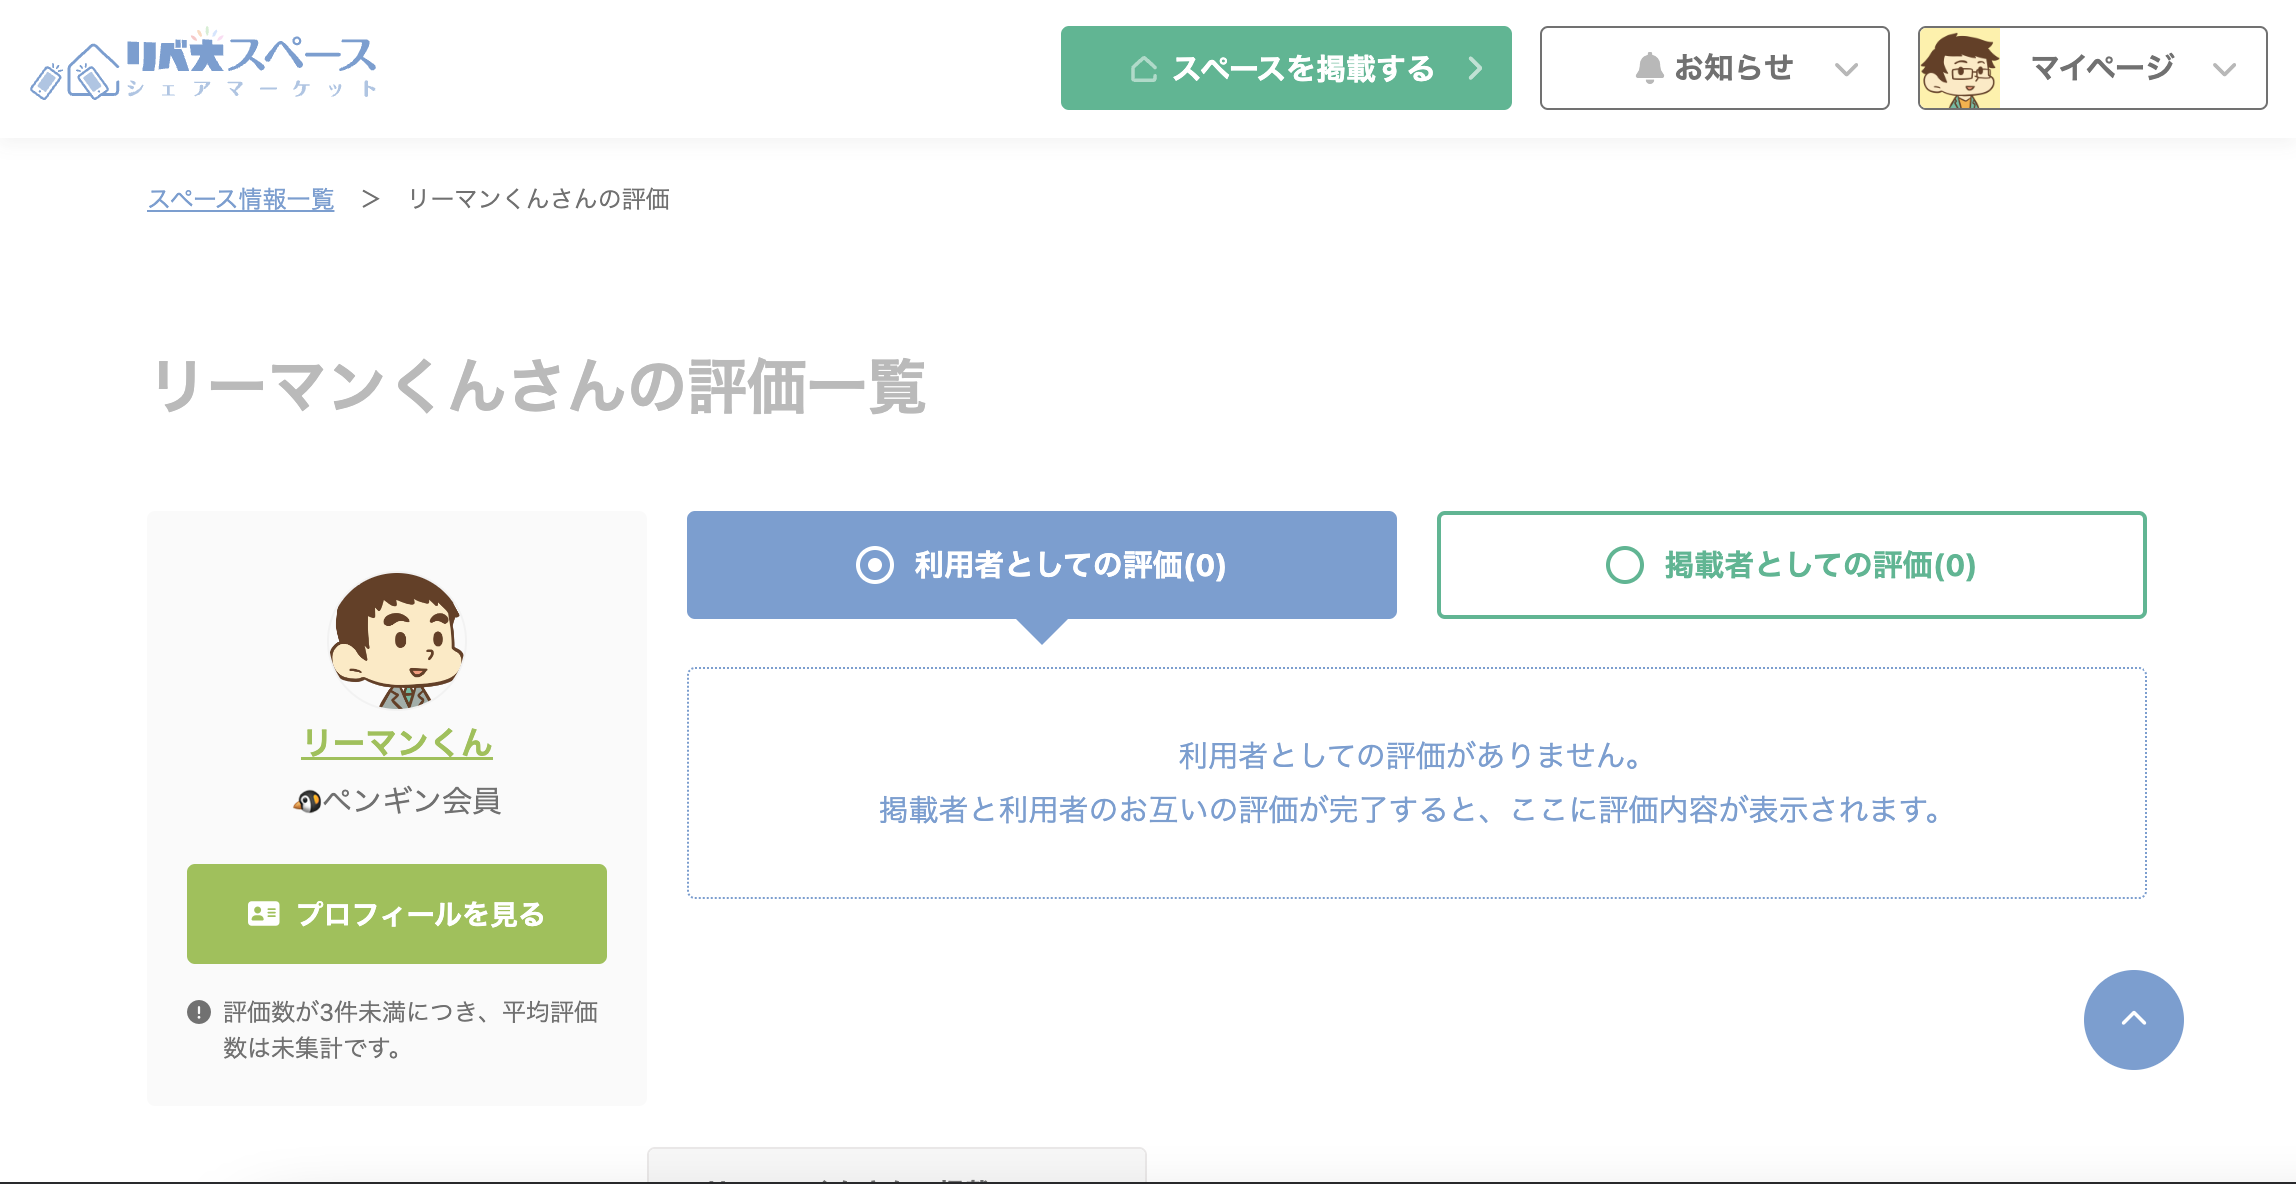Click the glasses avatar beside マイページ
The image size is (2296, 1184).
click(x=1959, y=68)
